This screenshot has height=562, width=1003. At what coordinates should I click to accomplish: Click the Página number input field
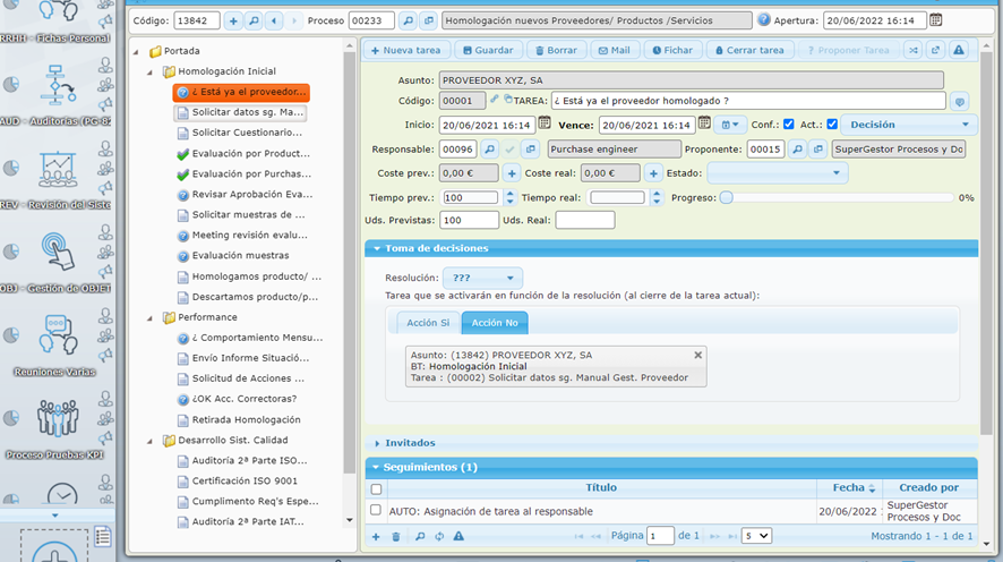pyautogui.click(x=660, y=536)
